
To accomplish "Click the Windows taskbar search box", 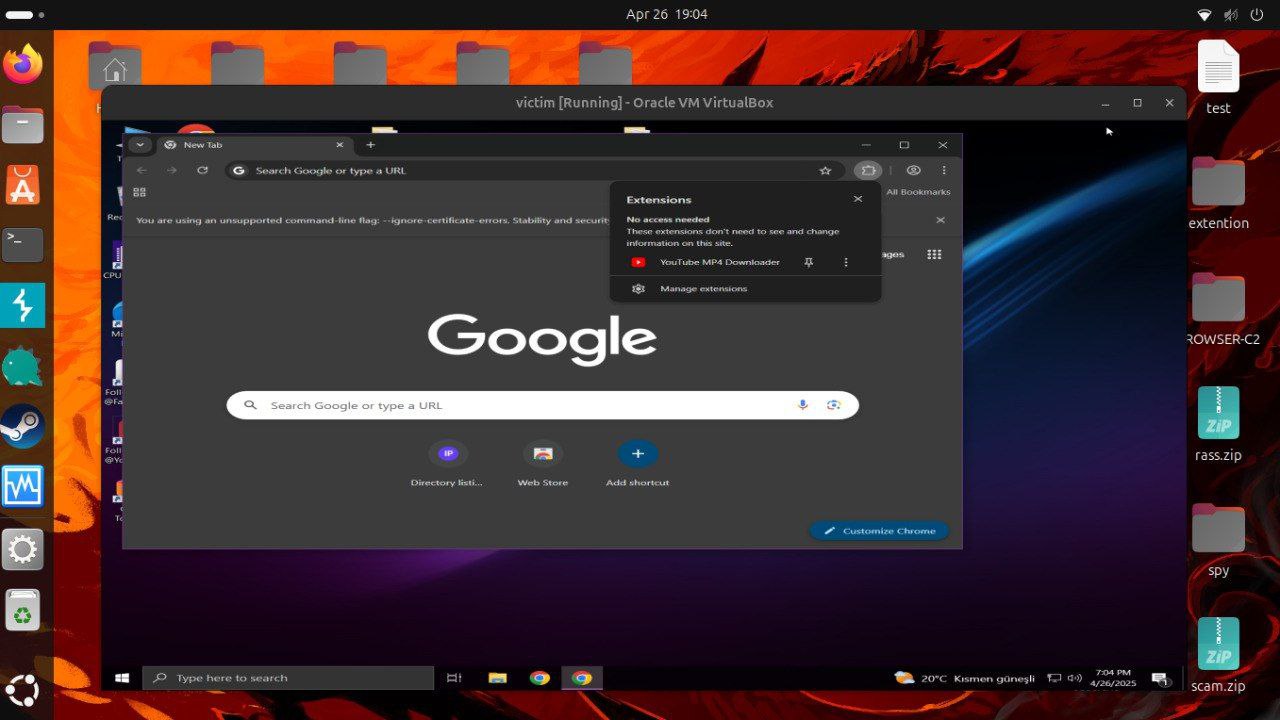I will [288, 678].
